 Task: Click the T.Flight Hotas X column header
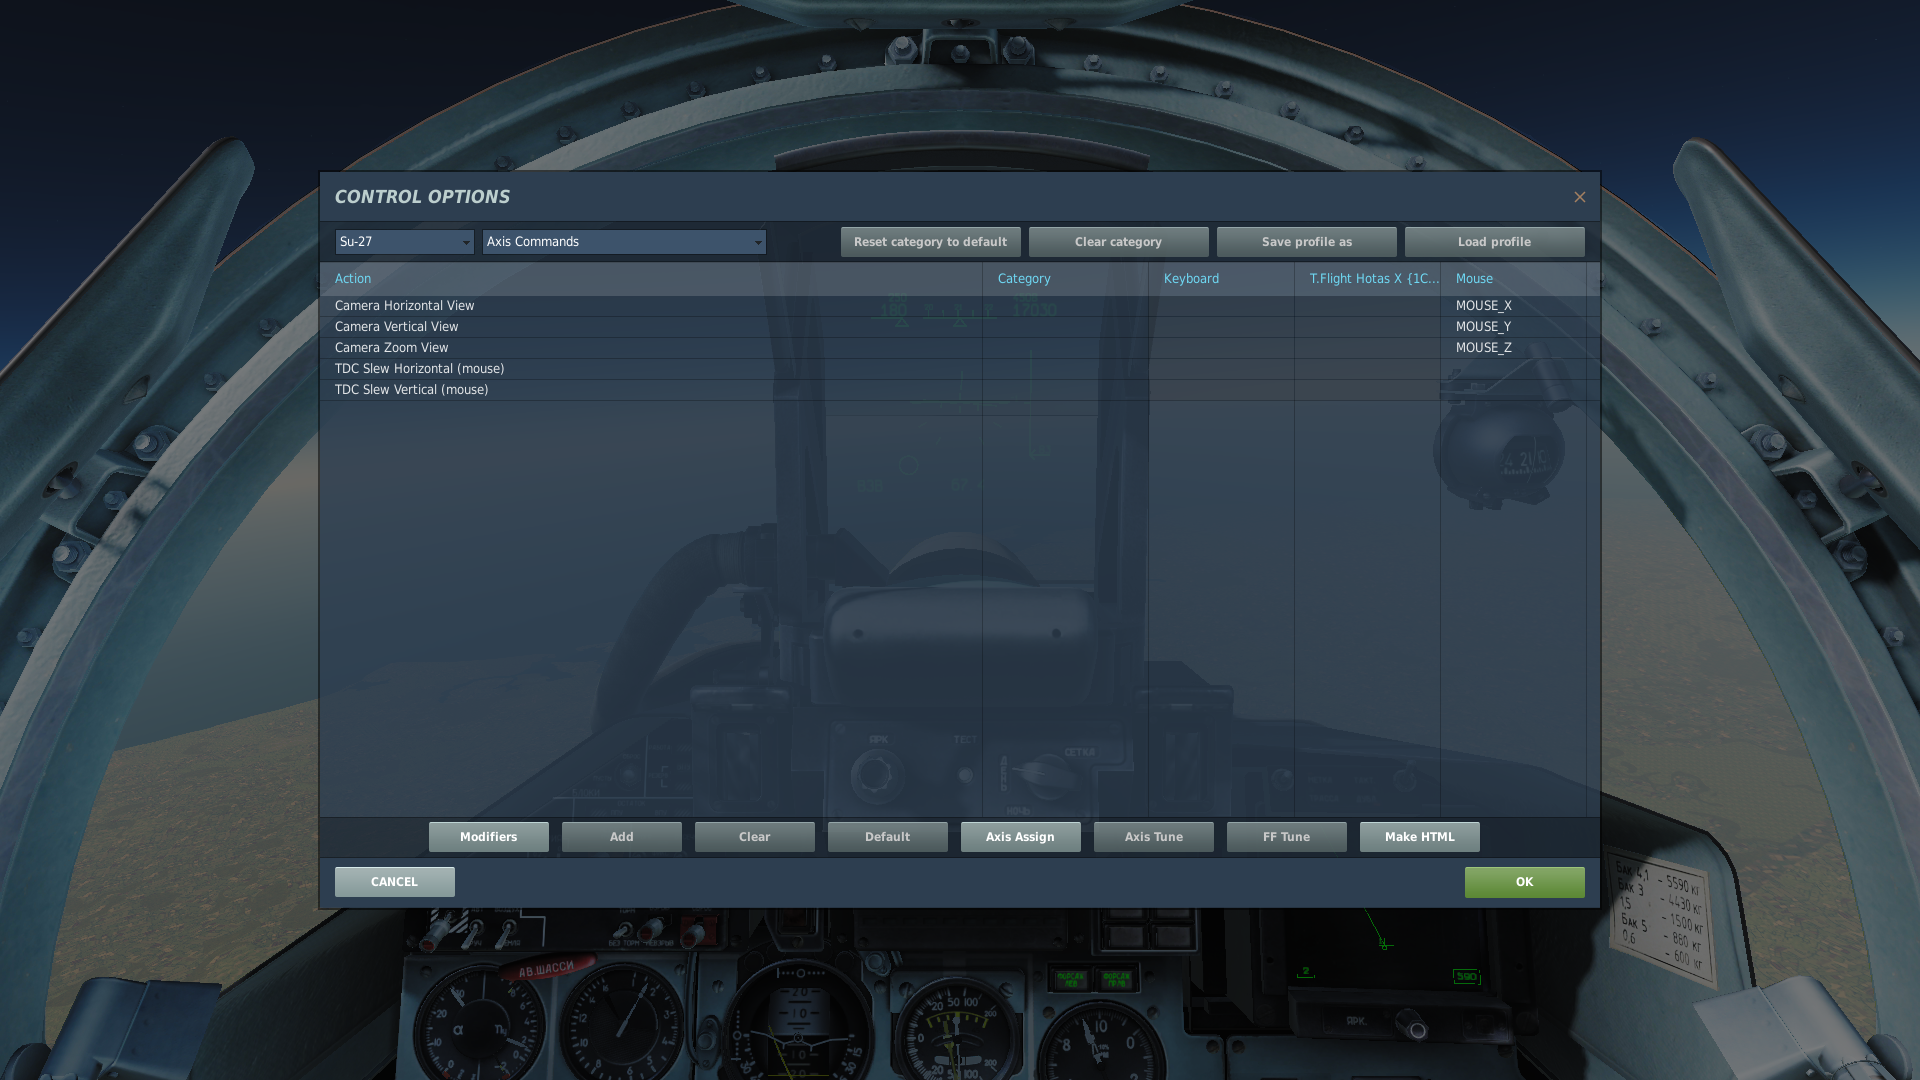pyautogui.click(x=1367, y=279)
